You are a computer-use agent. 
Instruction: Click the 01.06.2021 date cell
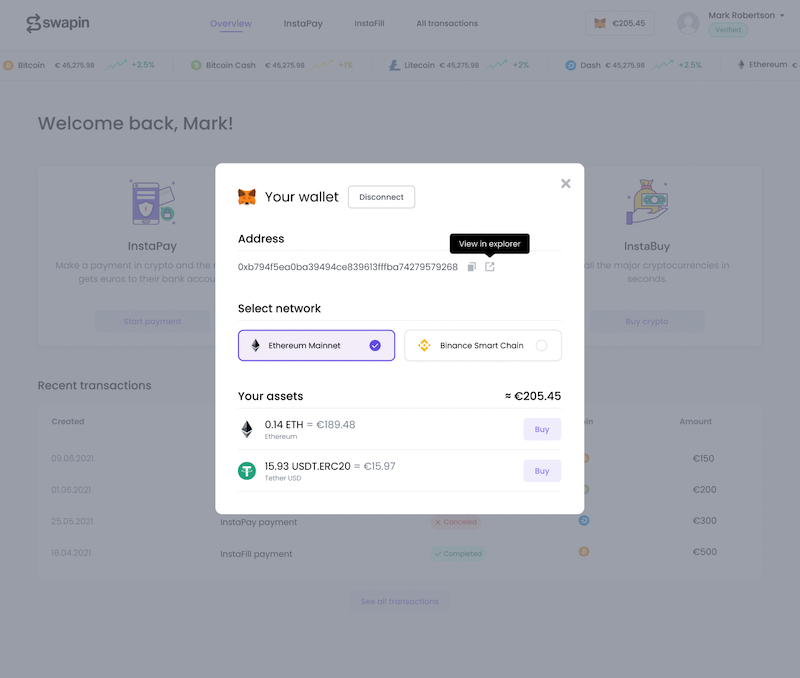coord(71,490)
